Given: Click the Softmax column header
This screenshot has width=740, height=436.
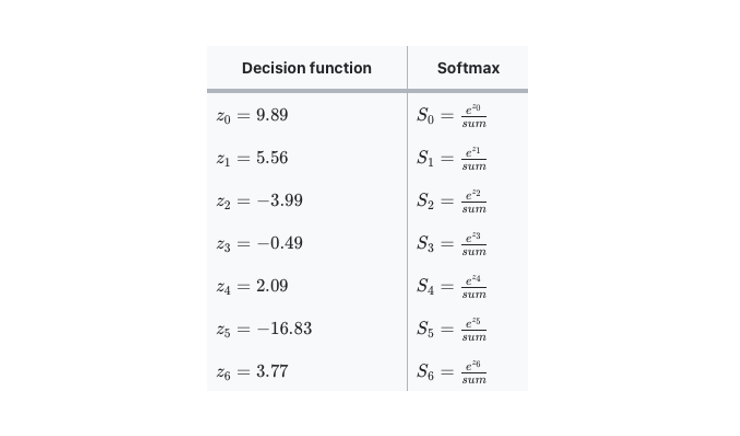Looking at the screenshot, I should pyautogui.click(x=468, y=68).
